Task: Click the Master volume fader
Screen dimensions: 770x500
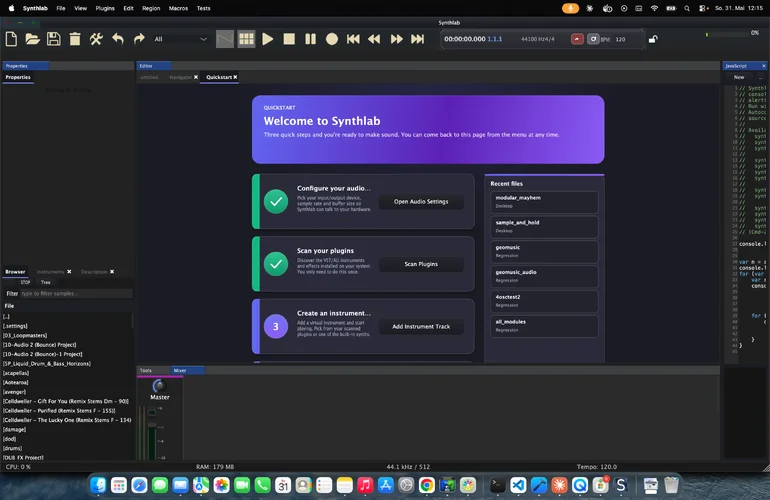Action: coord(152,424)
